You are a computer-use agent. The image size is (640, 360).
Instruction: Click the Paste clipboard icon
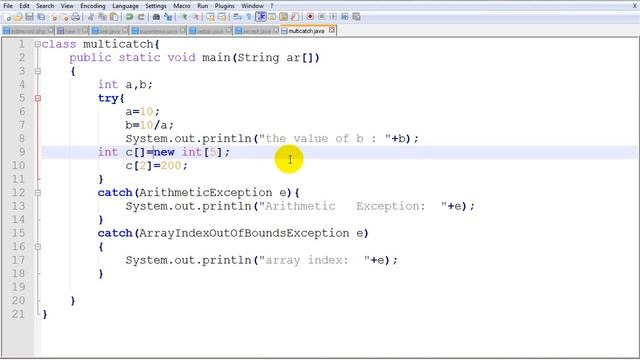tap(114, 17)
